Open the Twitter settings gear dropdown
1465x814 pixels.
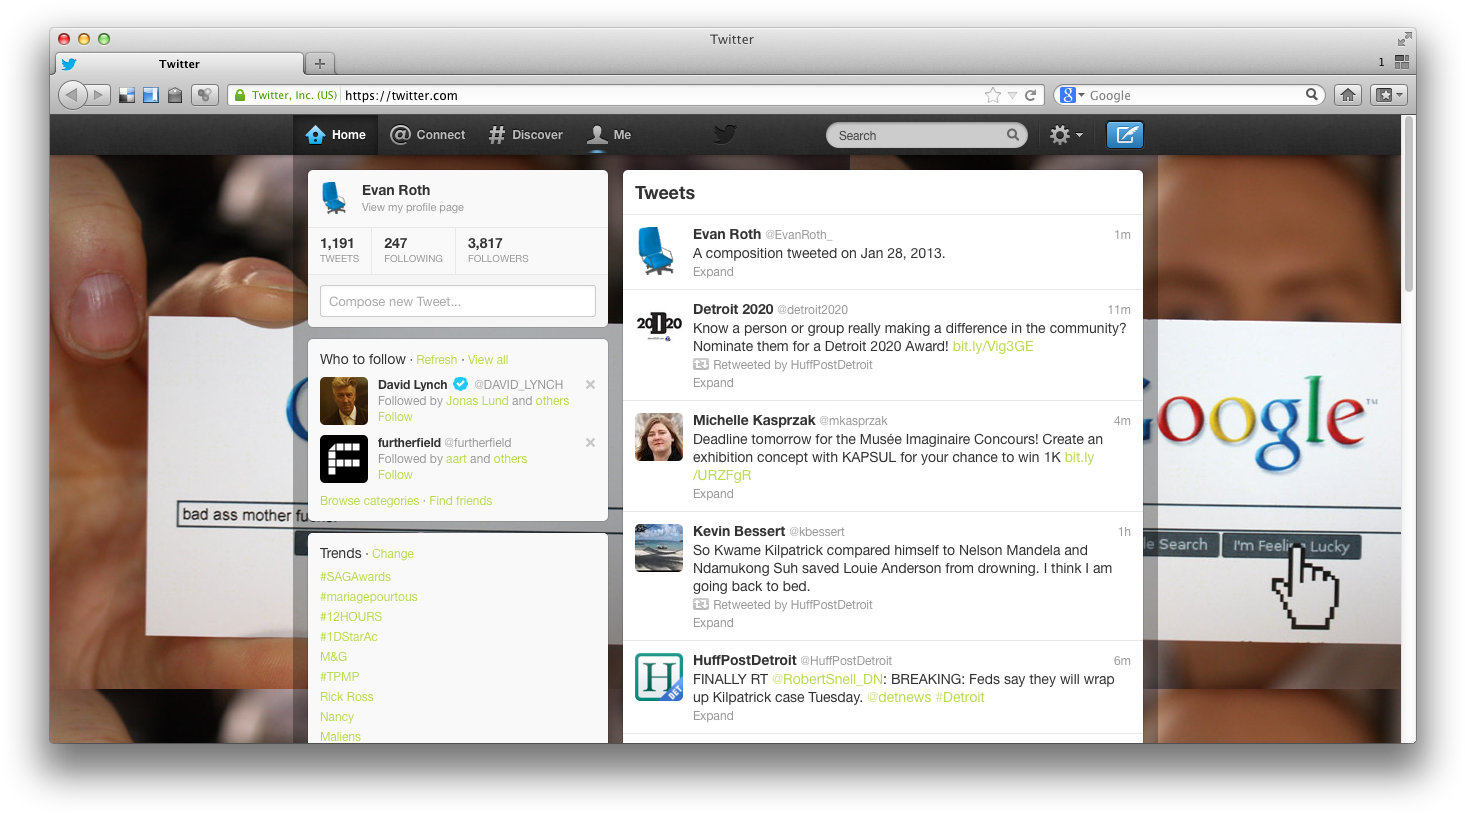(x=1066, y=135)
